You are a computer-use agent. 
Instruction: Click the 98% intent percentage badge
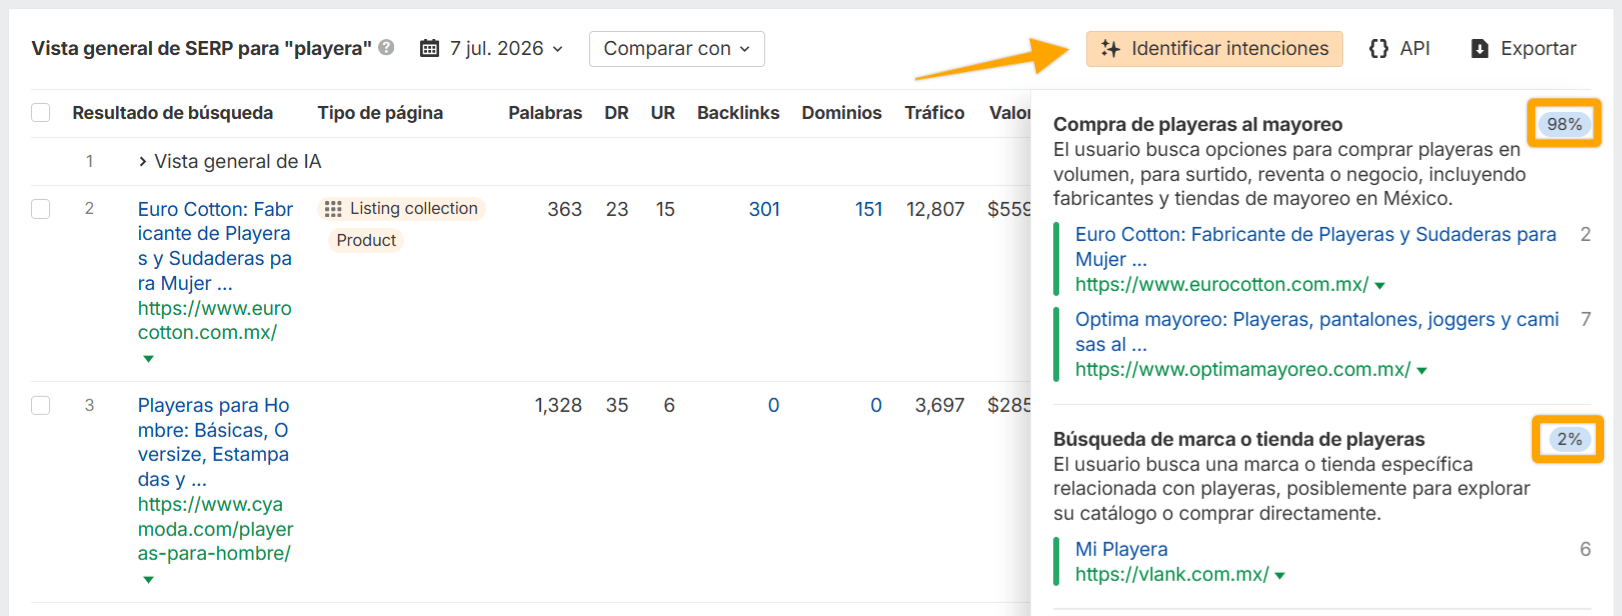click(1564, 124)
